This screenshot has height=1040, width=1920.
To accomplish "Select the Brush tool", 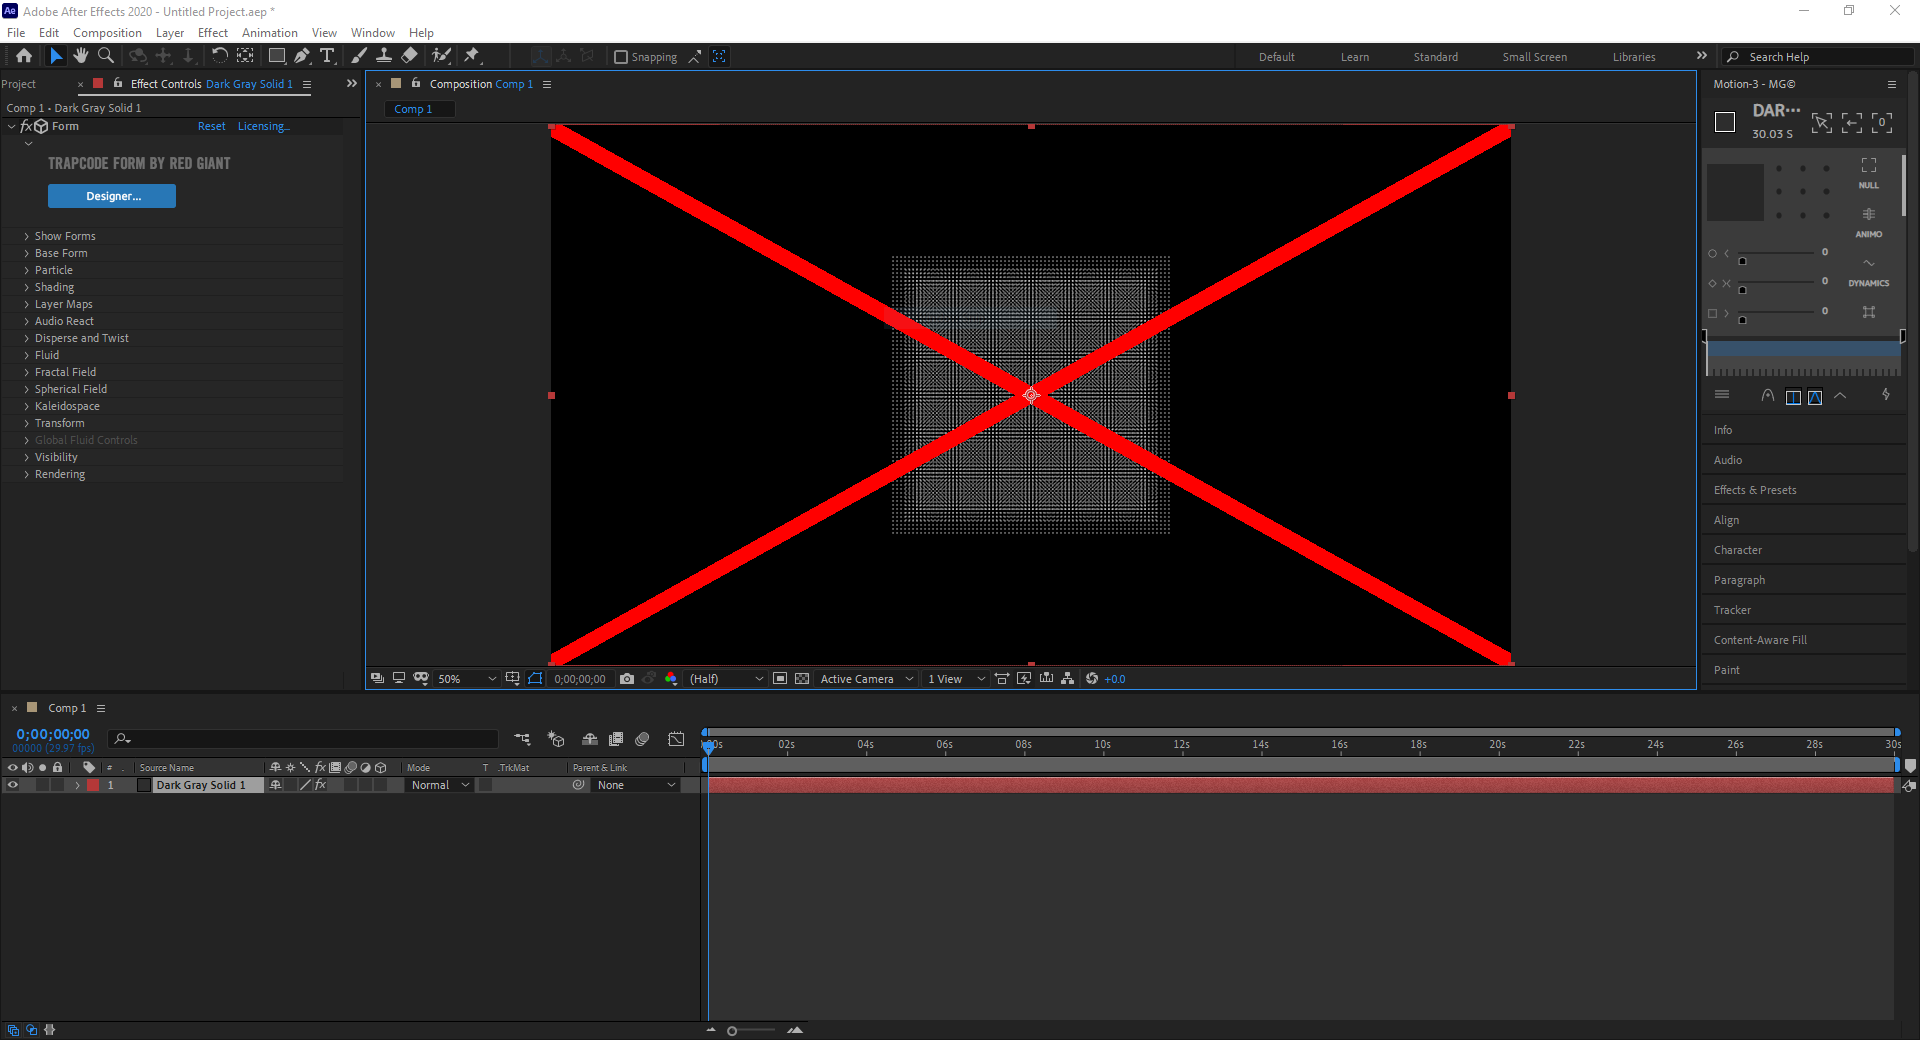I will point(359,56).
